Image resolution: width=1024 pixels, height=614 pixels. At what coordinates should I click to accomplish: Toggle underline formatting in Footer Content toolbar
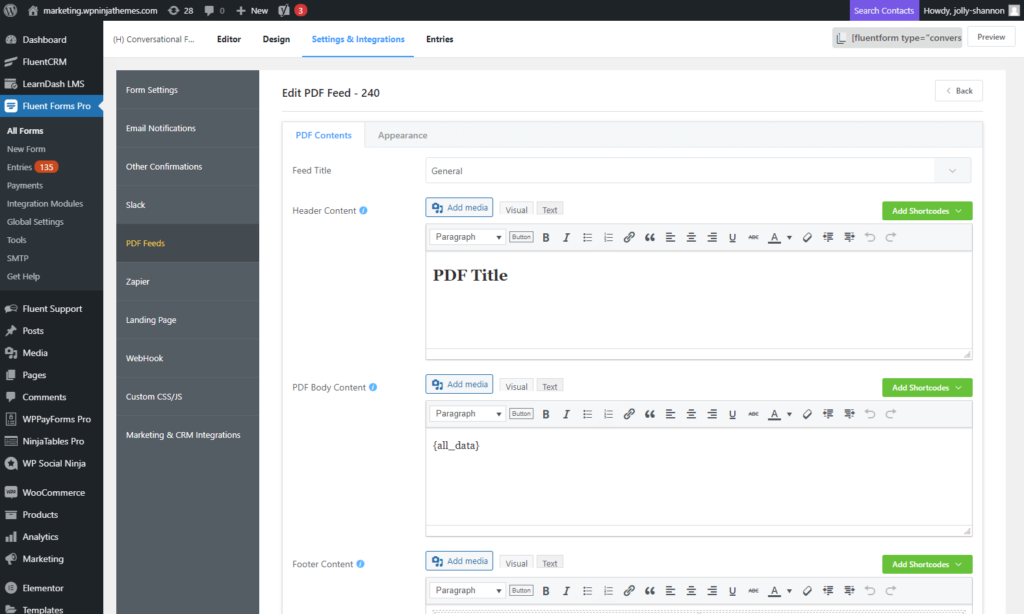coord(732,590)
